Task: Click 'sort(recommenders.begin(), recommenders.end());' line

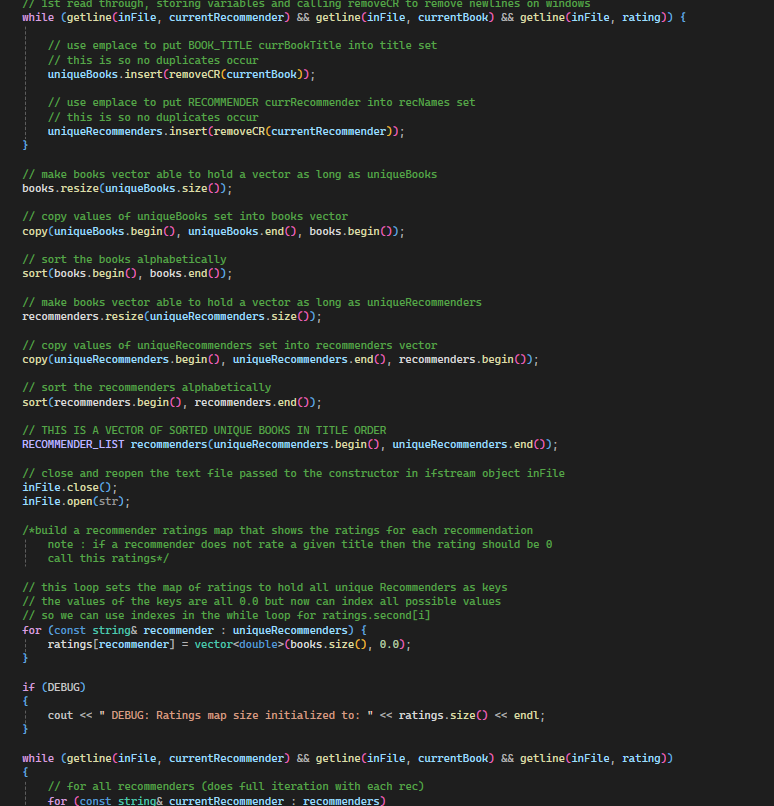Action: coord(172,402)
